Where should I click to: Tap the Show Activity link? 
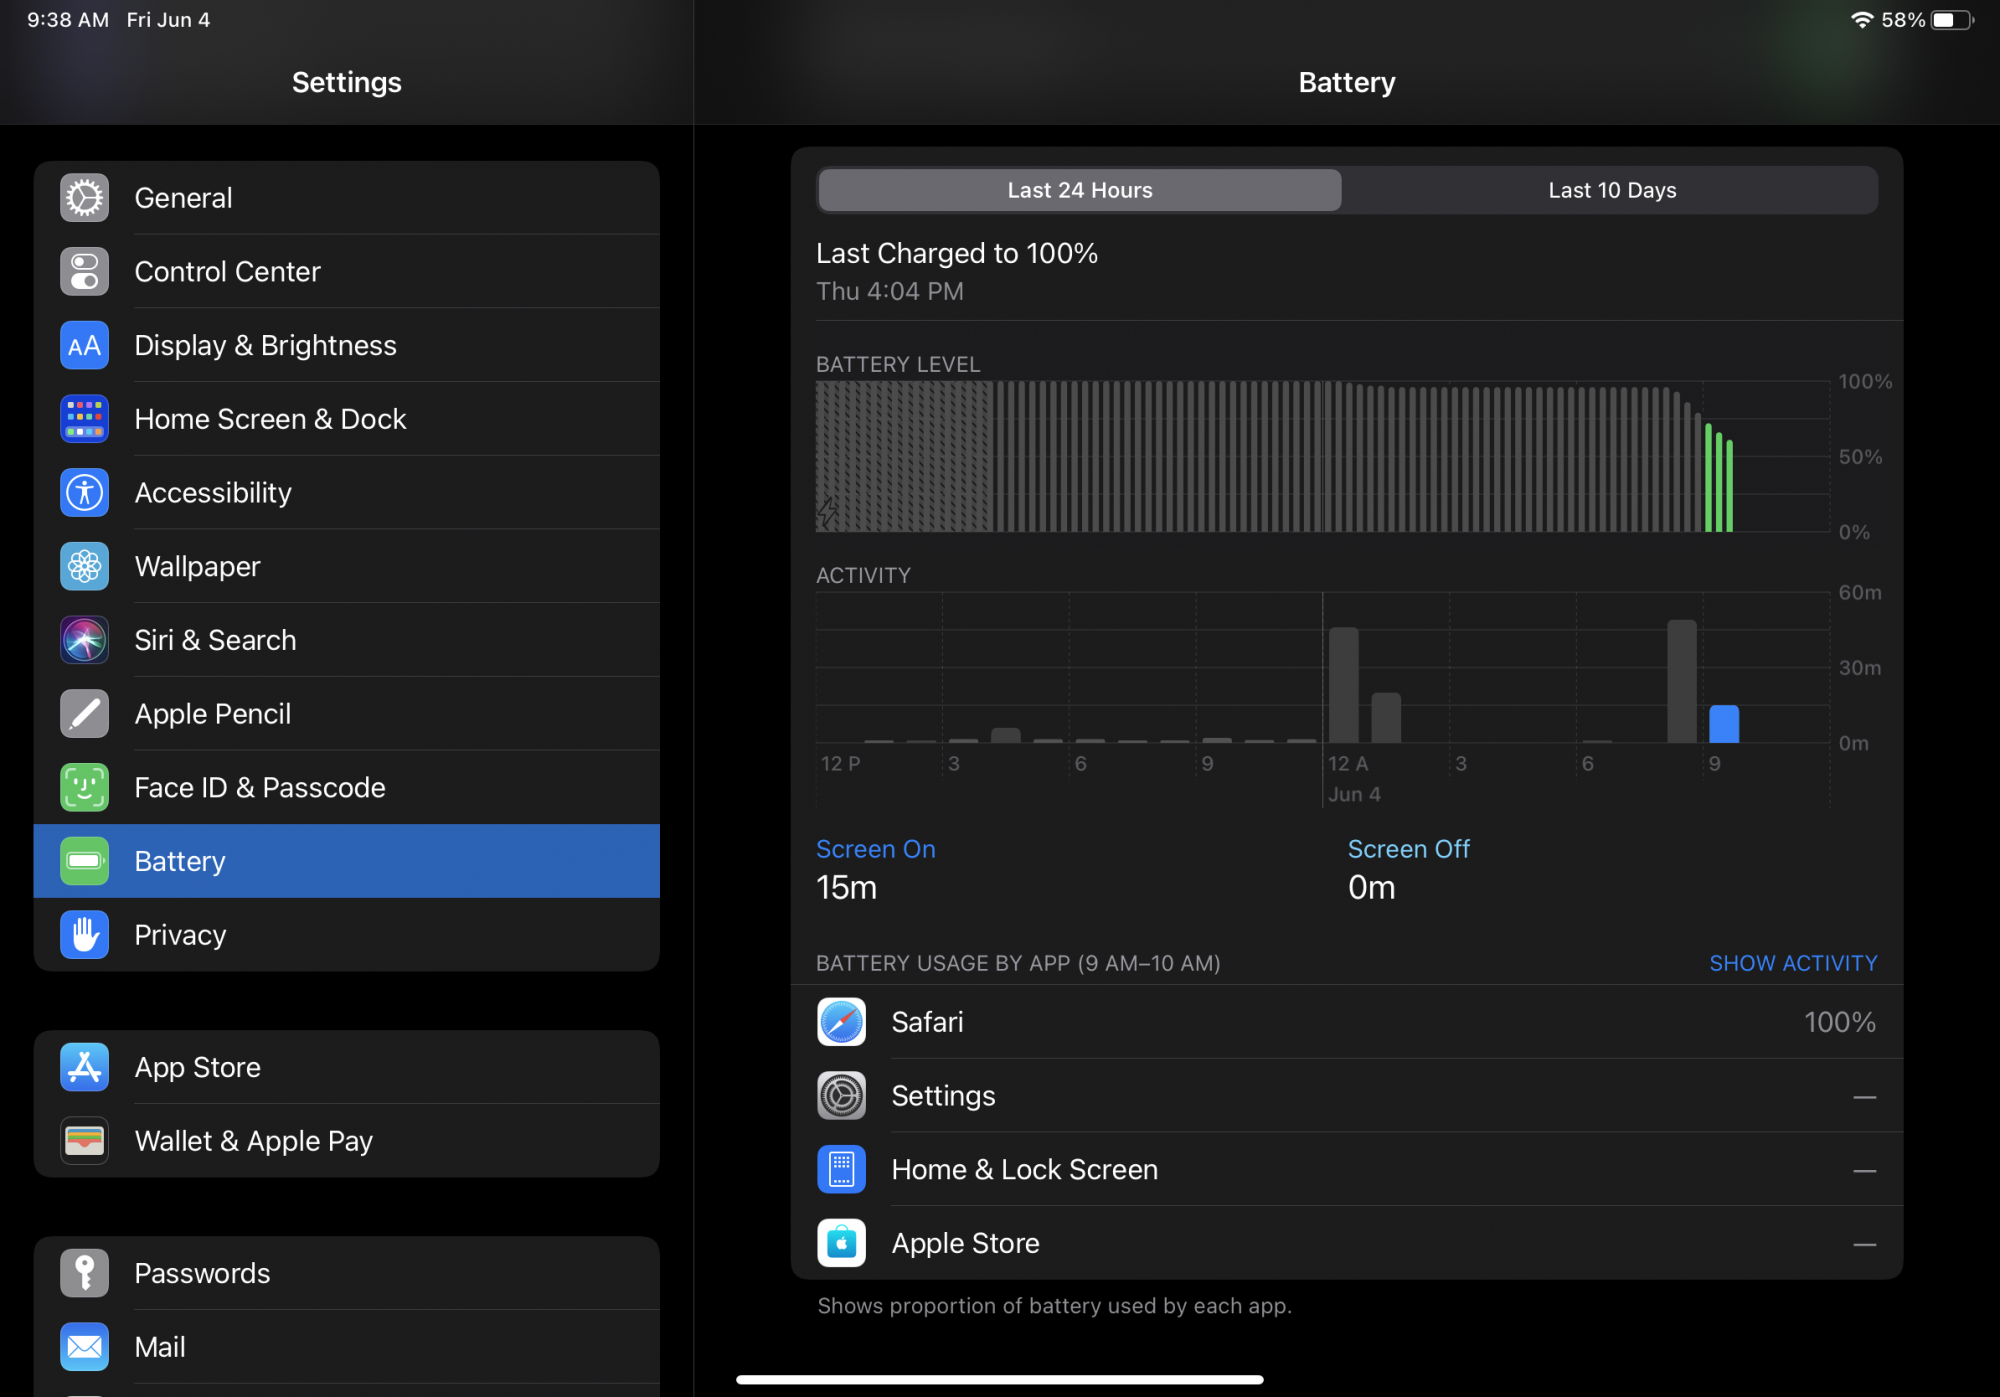pyautogui.click(x=1792, y=963)
